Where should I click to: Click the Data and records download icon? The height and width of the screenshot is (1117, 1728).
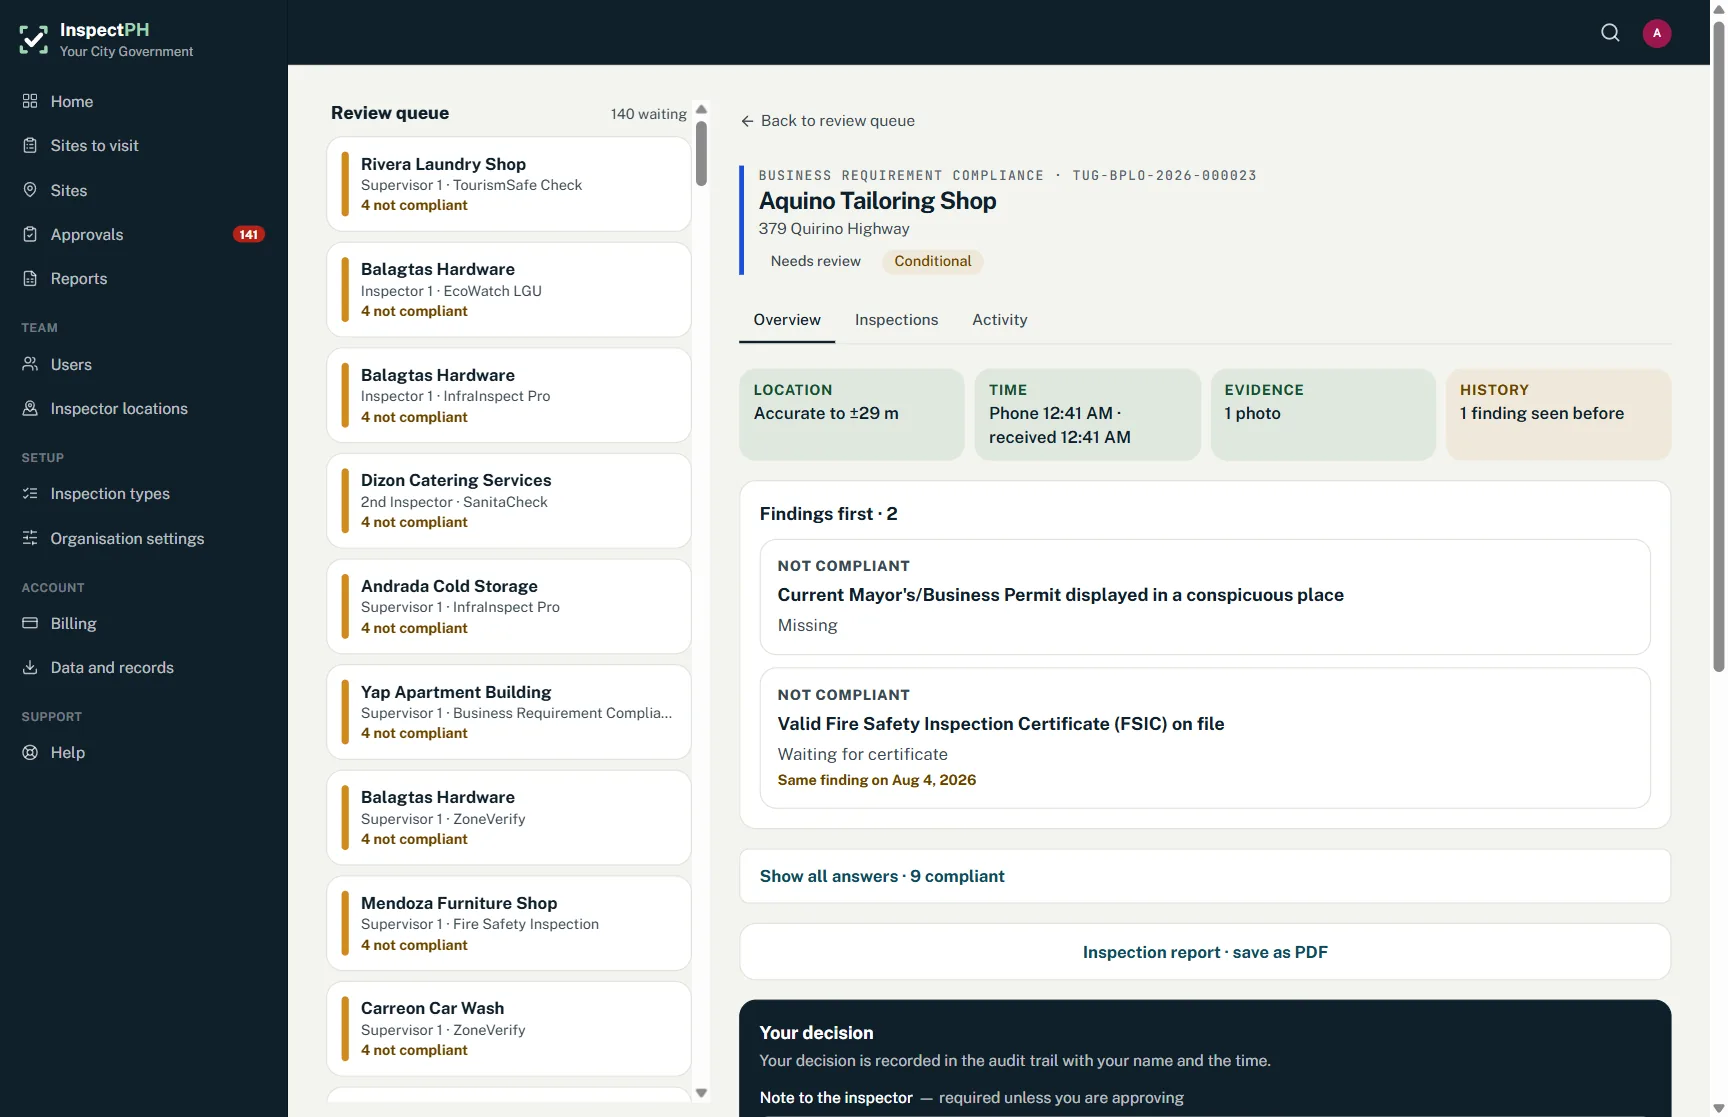click(x=30, y=667)
